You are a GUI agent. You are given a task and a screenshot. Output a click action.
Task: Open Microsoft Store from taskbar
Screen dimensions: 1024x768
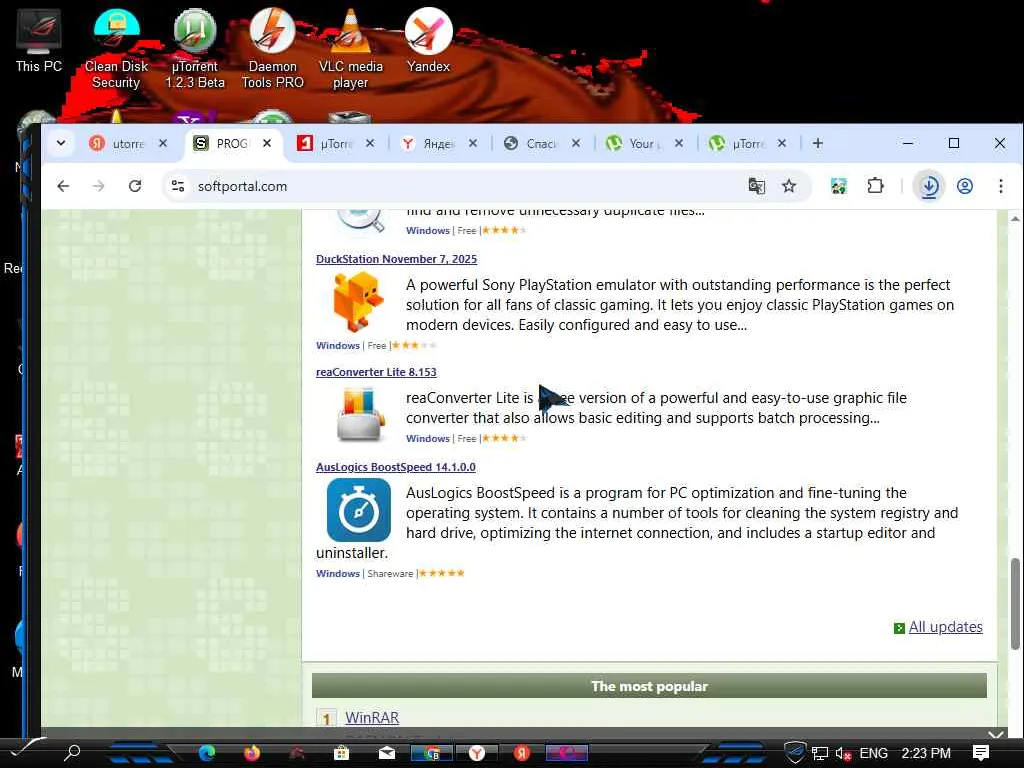point(341,753)
